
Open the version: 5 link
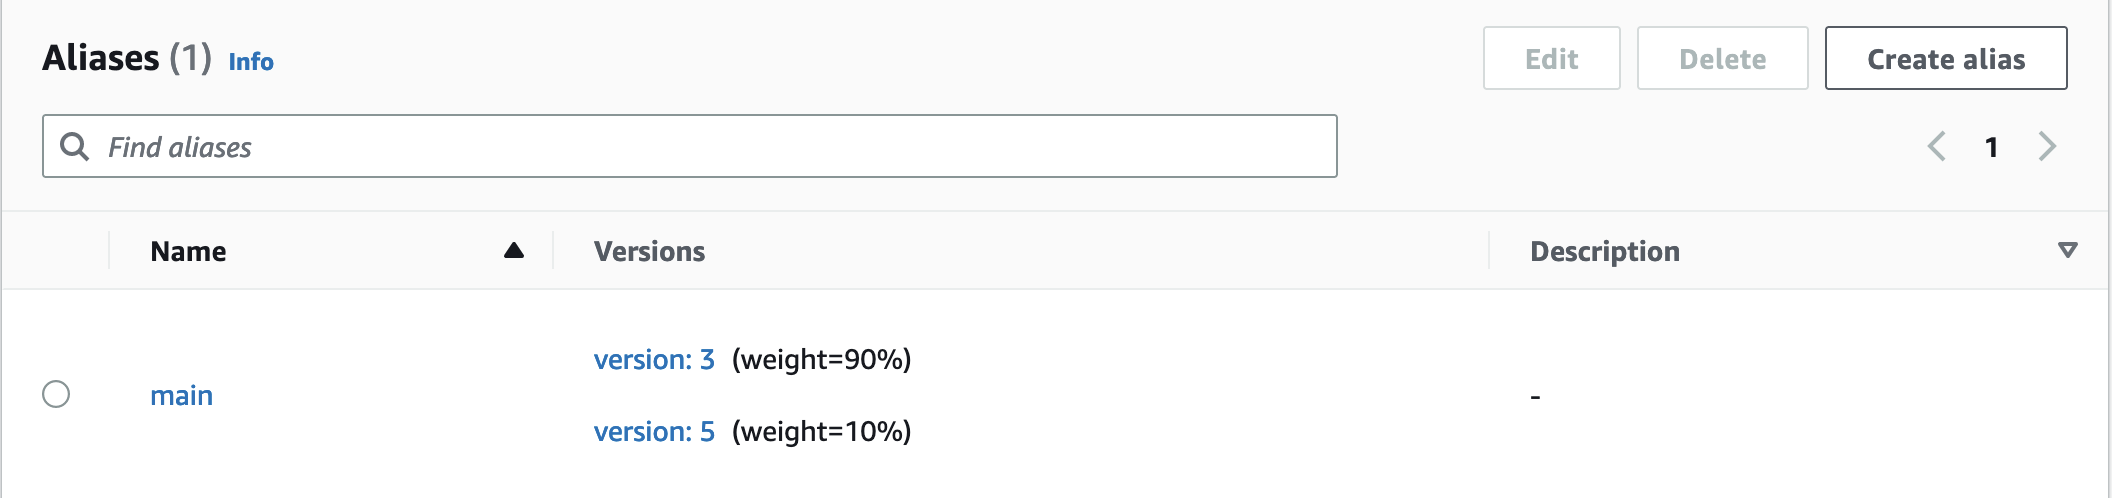654,432
